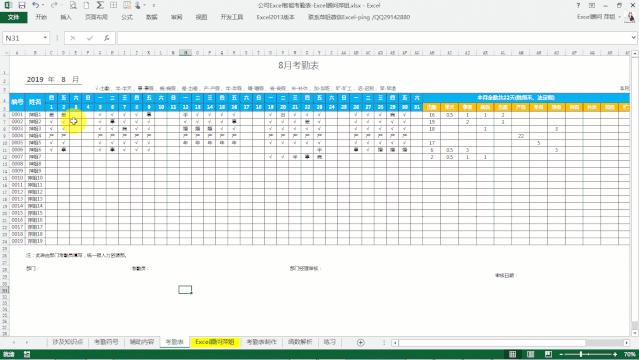Confirm entry with the checkmark icon
This screenshot has height=360, width=639.
[x=90, y=38]
